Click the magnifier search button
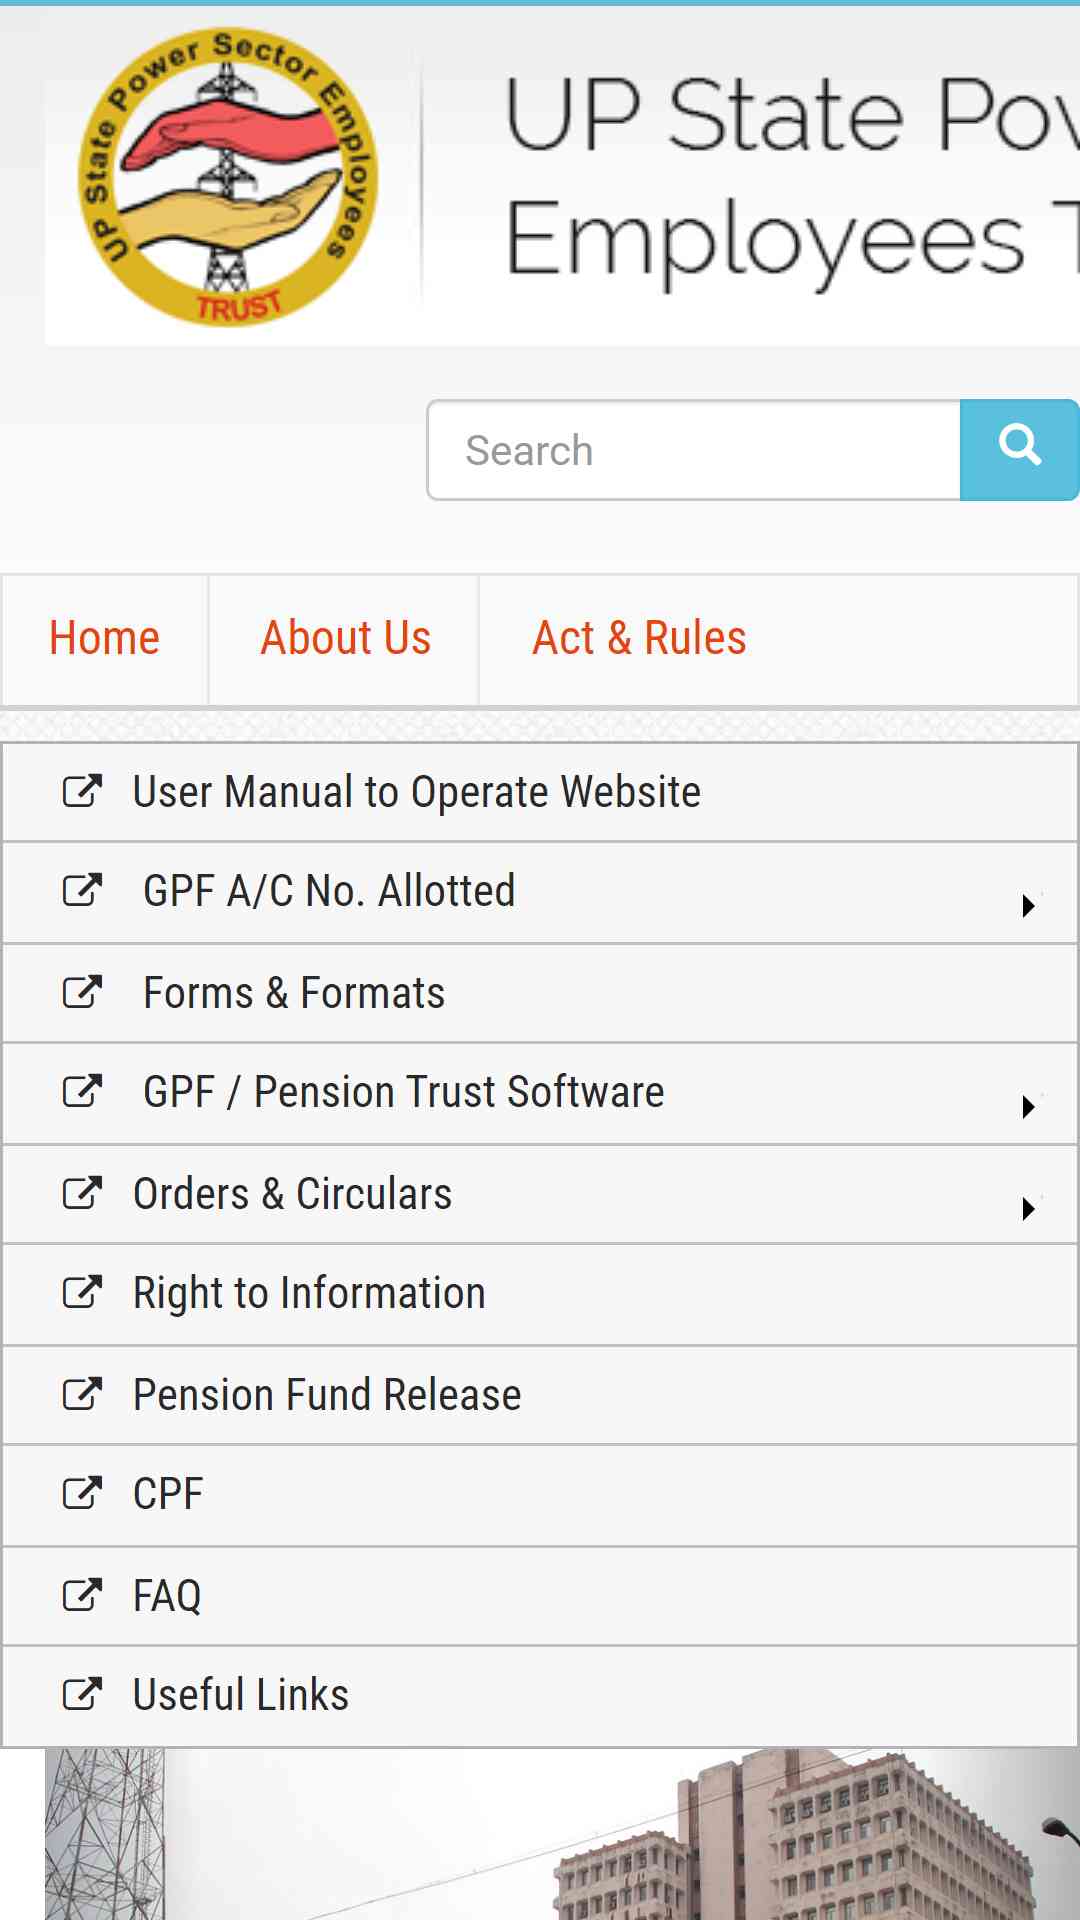1080x1920 pixels. 1019,450
